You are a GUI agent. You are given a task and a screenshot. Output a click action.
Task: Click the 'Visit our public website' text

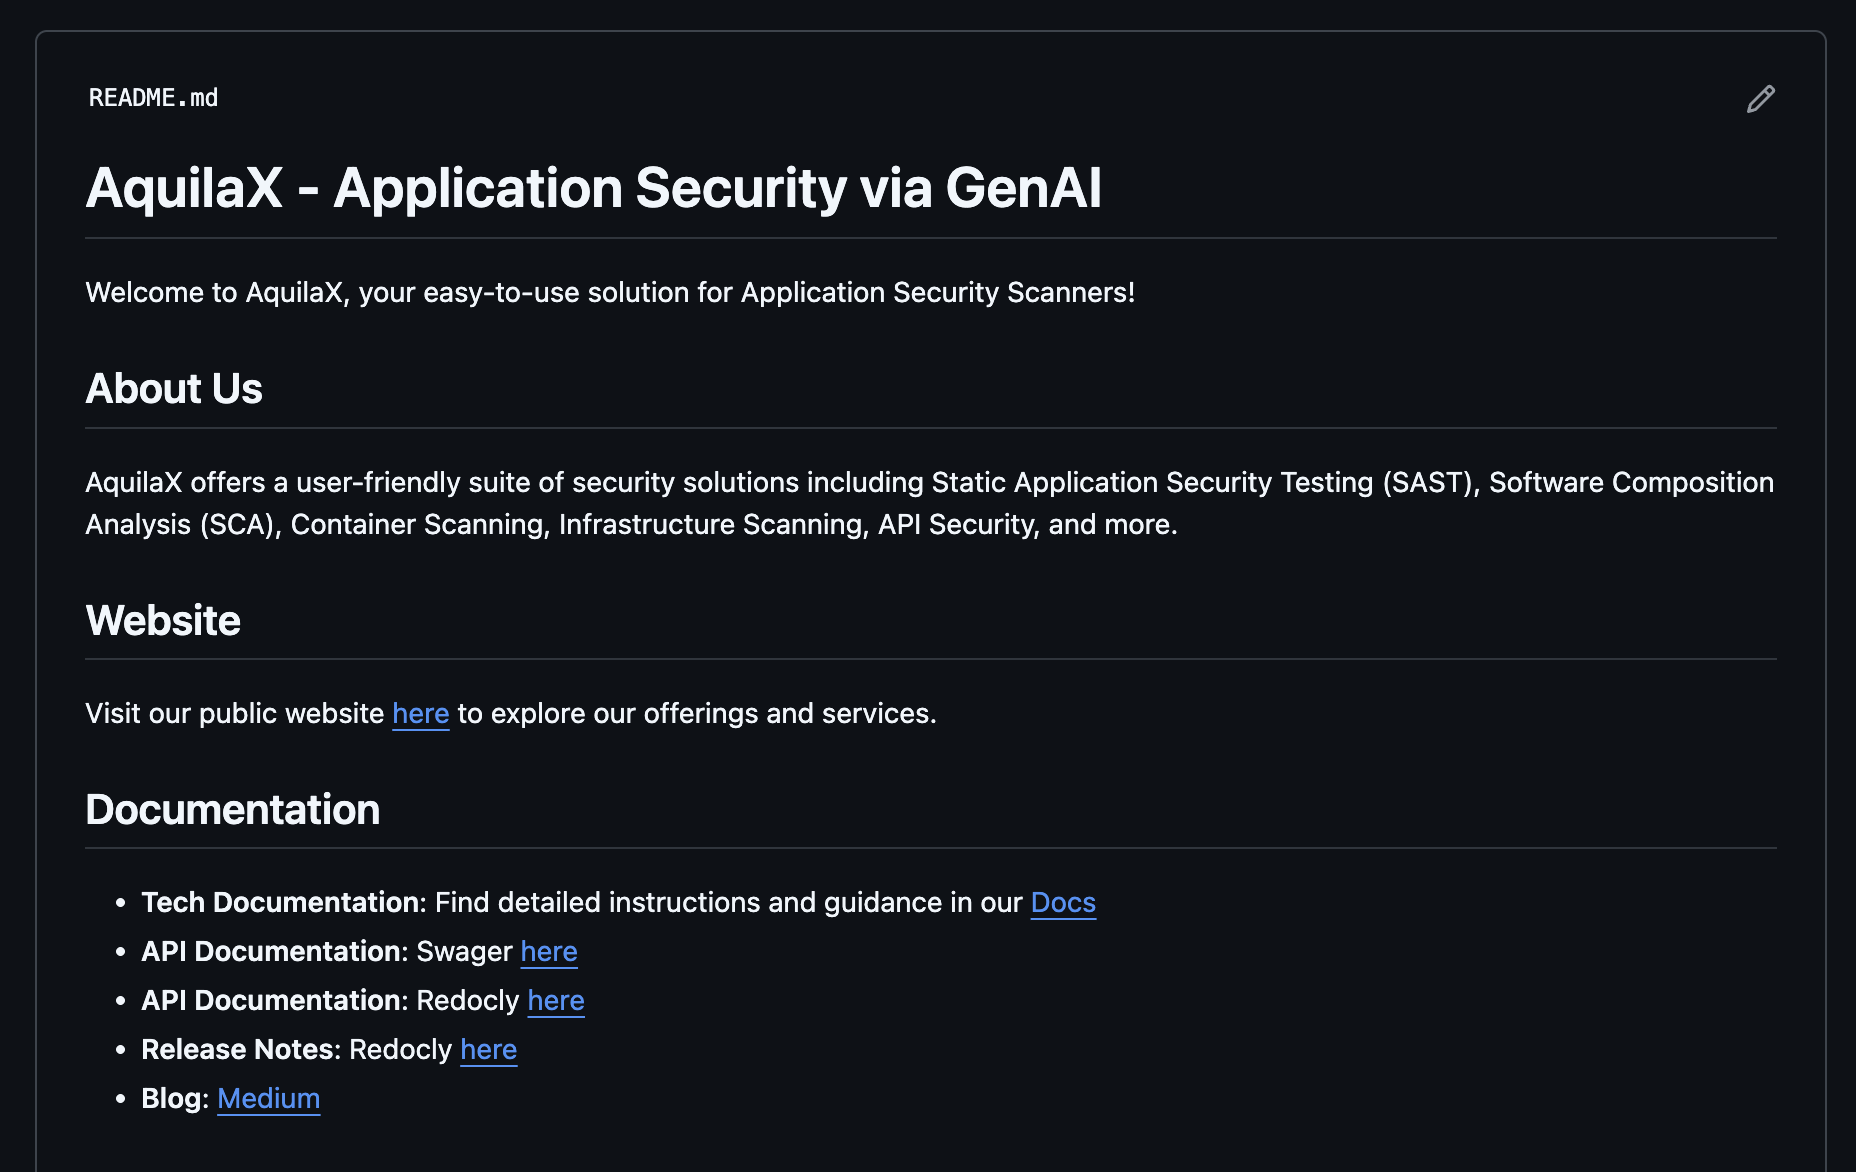coord(234,714)
